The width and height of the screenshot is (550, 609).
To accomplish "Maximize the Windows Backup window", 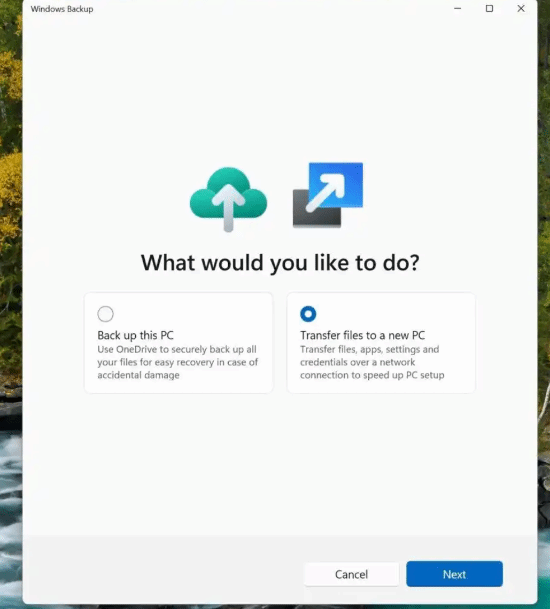I will pos(489,9).
